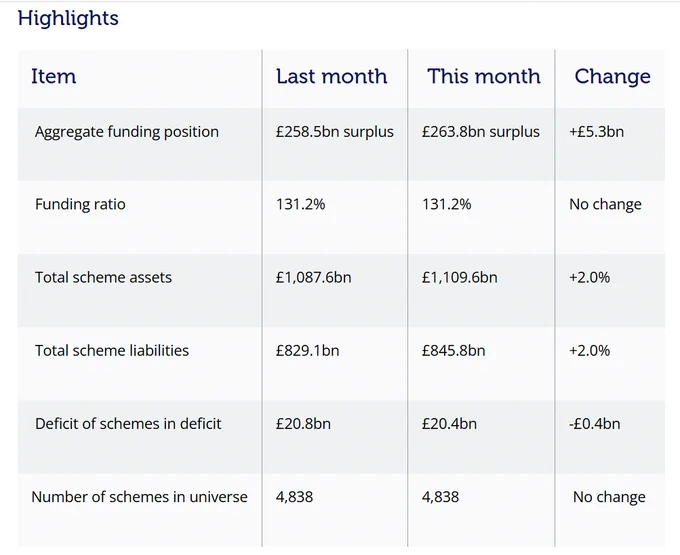Select the +£5.3bn change value
680x555 pixels.
tap(596, 132)
